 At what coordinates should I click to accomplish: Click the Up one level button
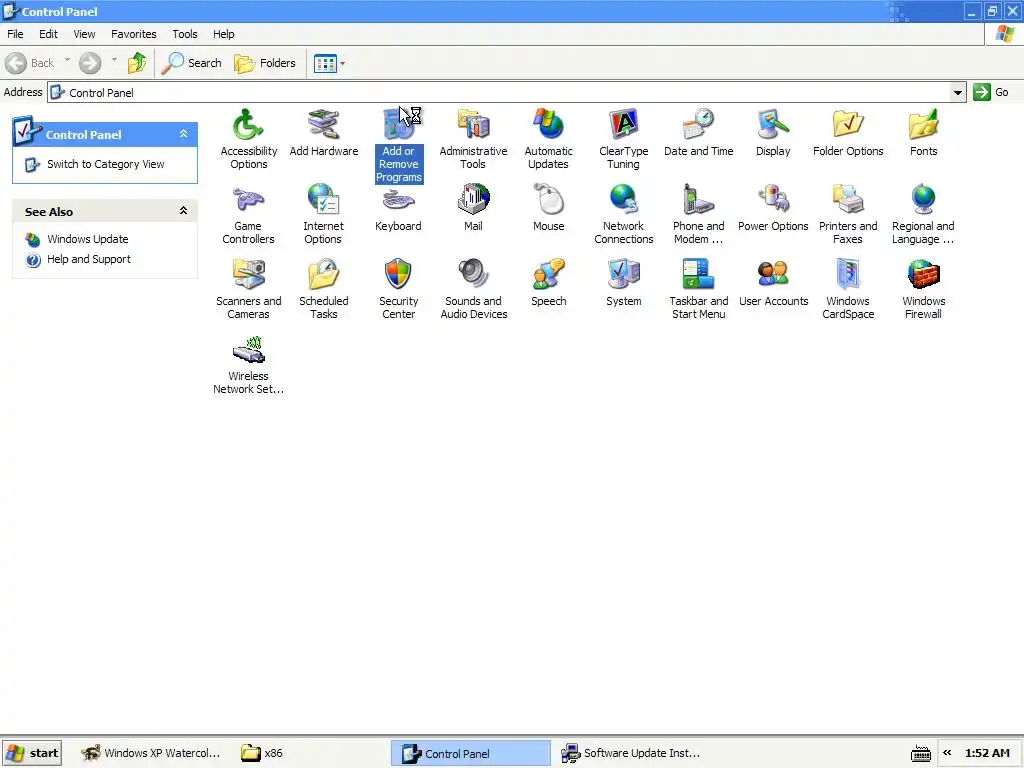[x=137, y=63]
